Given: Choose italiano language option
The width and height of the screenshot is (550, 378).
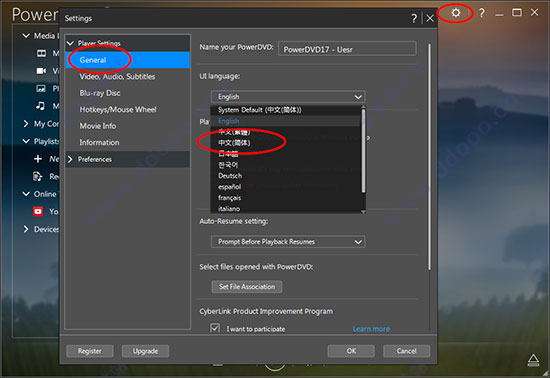Looking at the screenshot, I should point(286,209).
